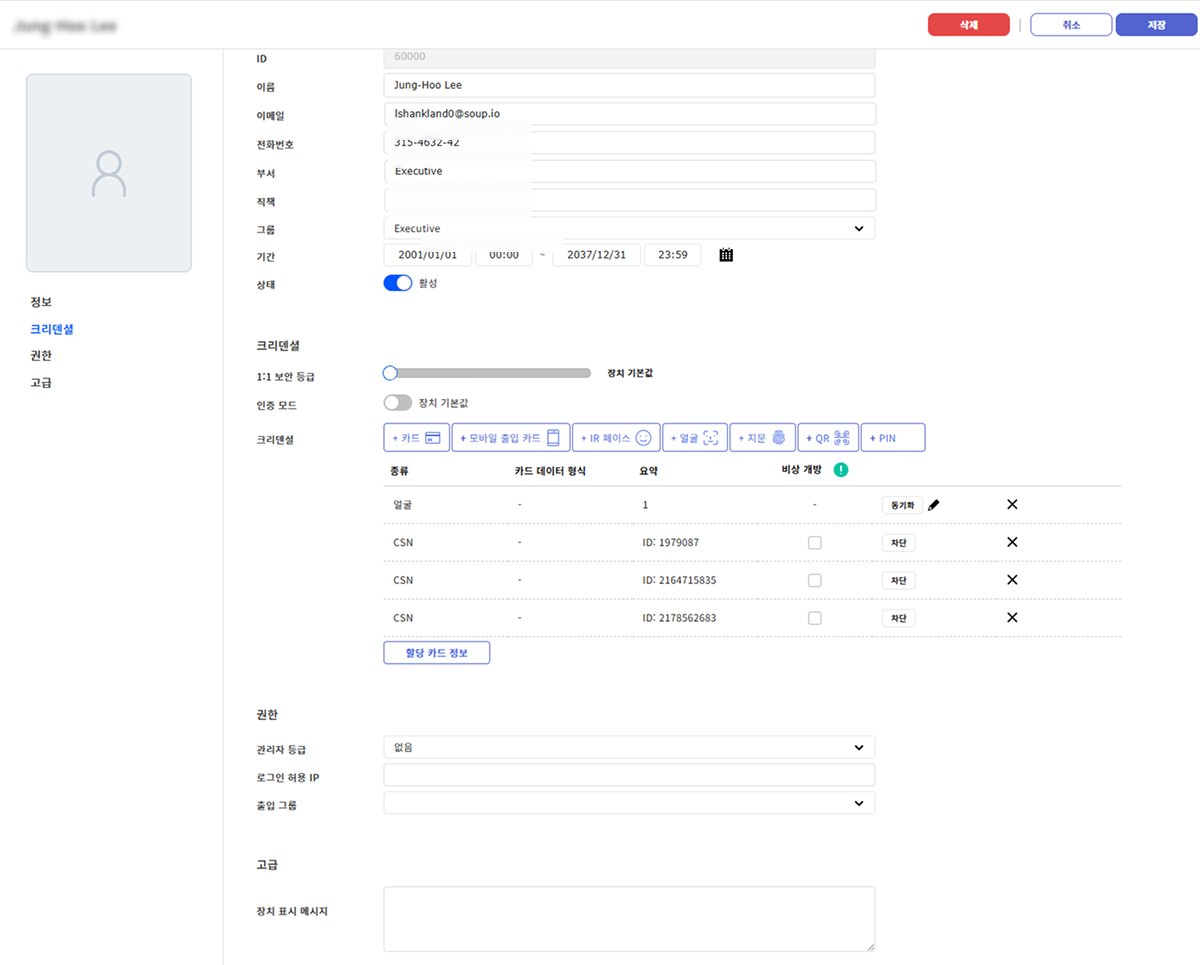Remove CSN credential ID 2178562683 with X

click(x=1012, y=618)
